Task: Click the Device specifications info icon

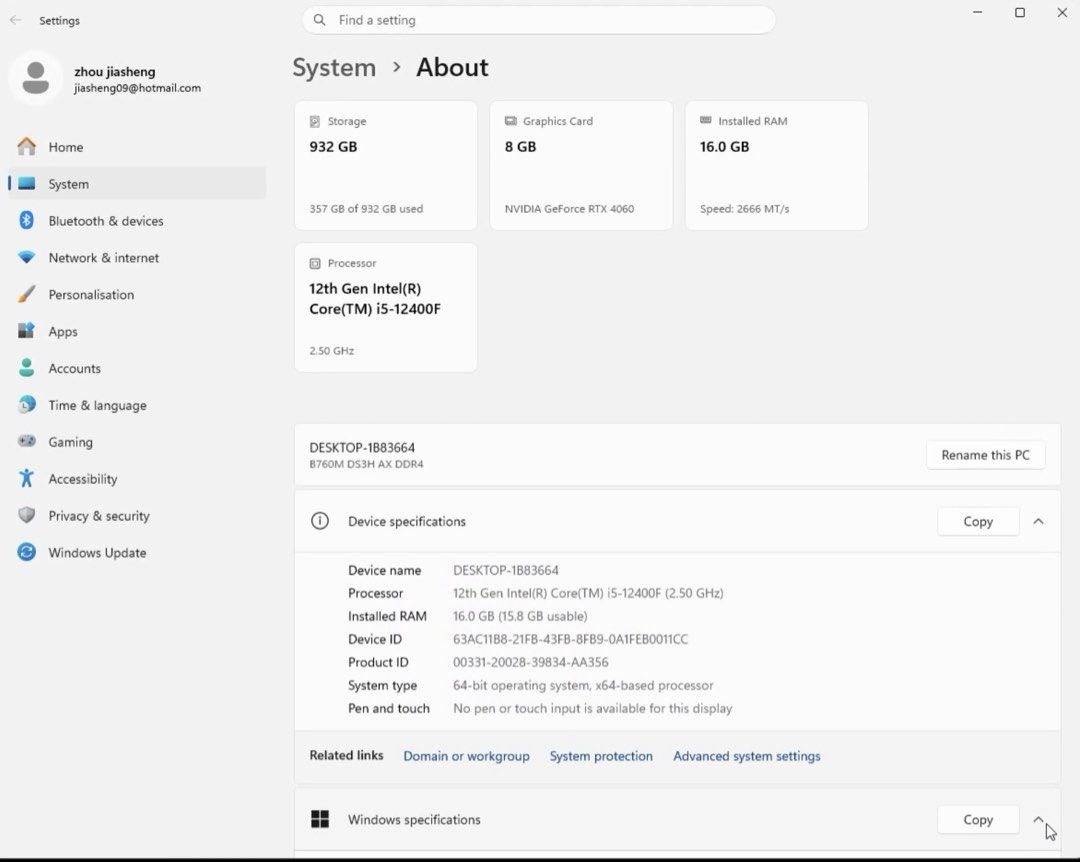Action: click(x=320, y=521)
